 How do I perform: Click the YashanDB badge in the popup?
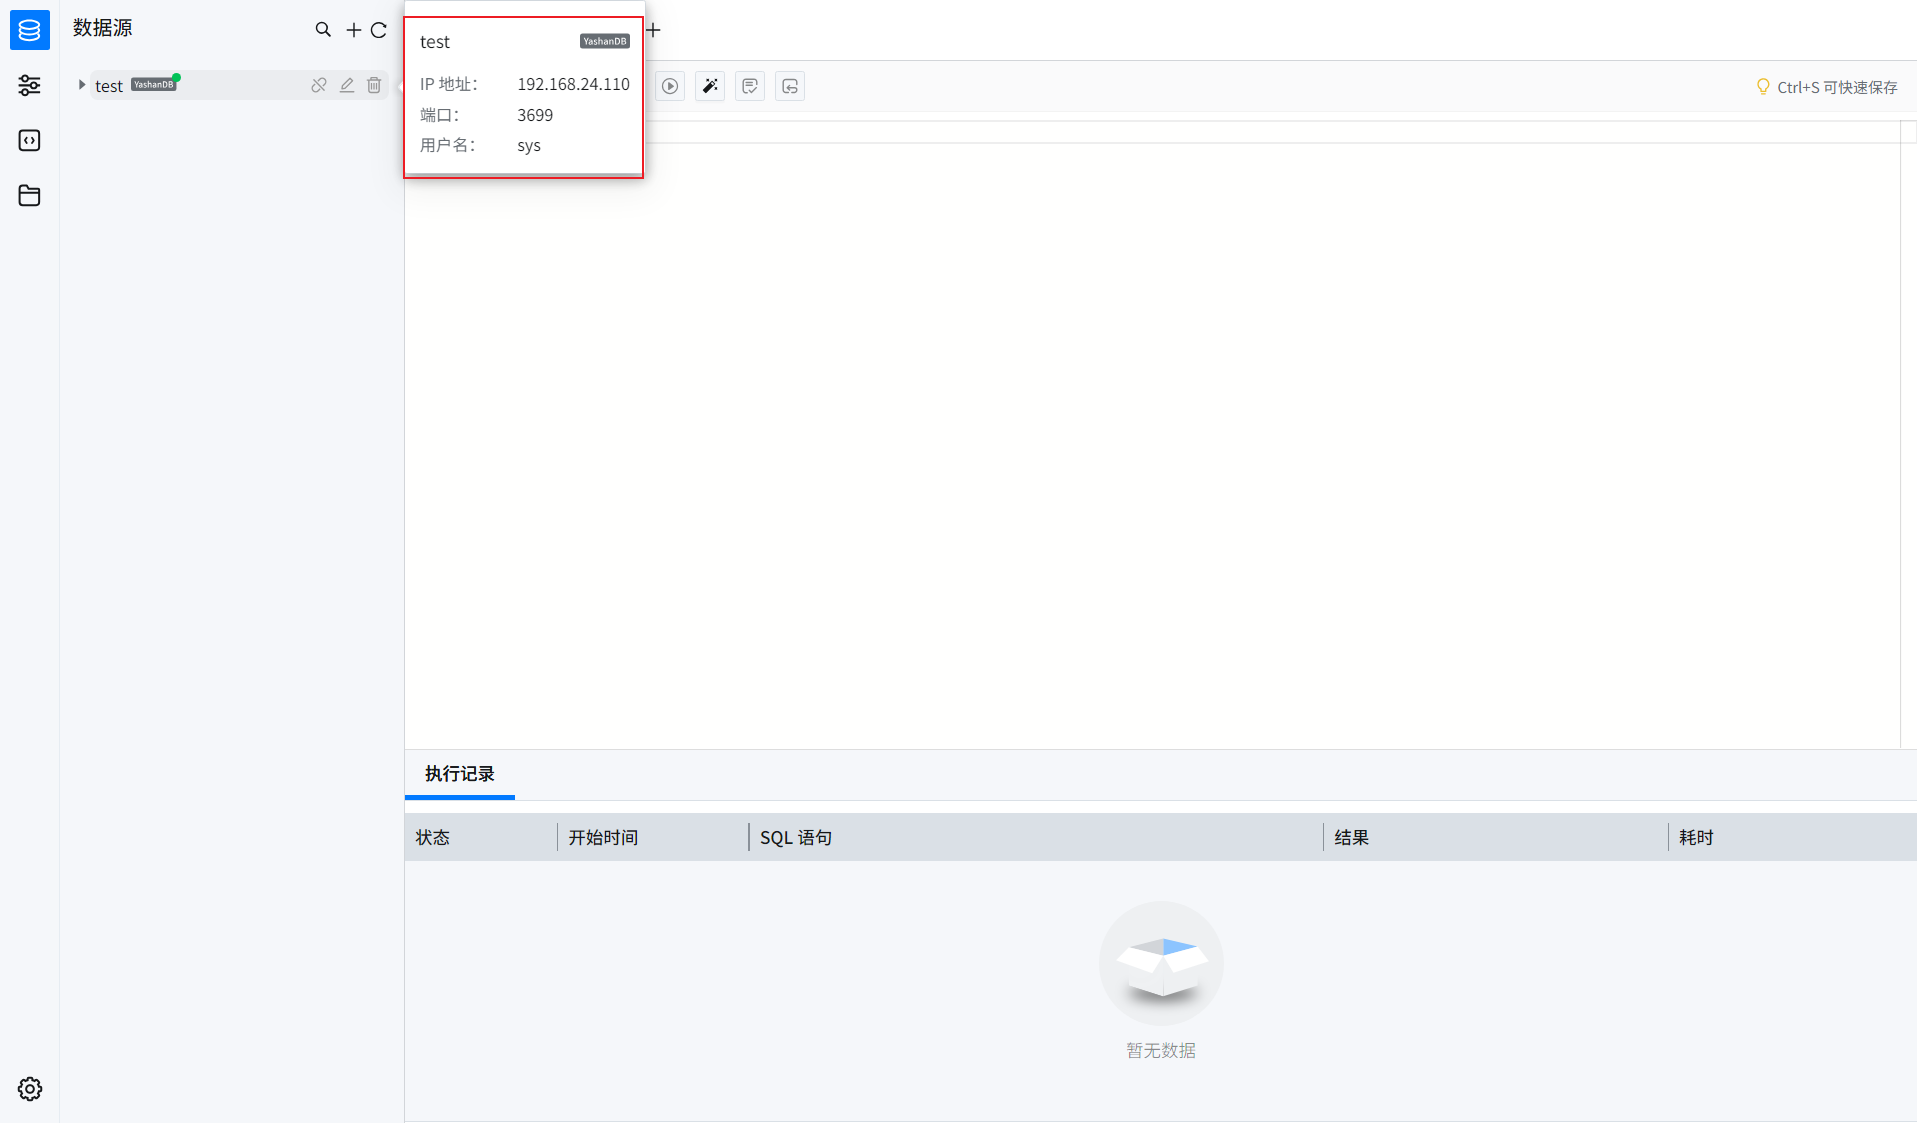coord(605,41)
